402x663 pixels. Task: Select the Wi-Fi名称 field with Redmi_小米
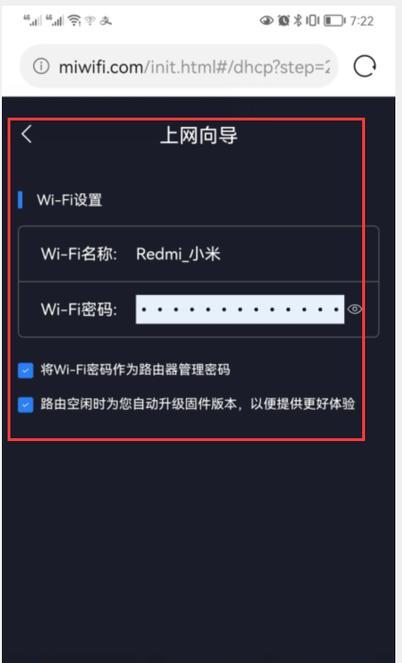pyautogui.click(x=198, y=254)
